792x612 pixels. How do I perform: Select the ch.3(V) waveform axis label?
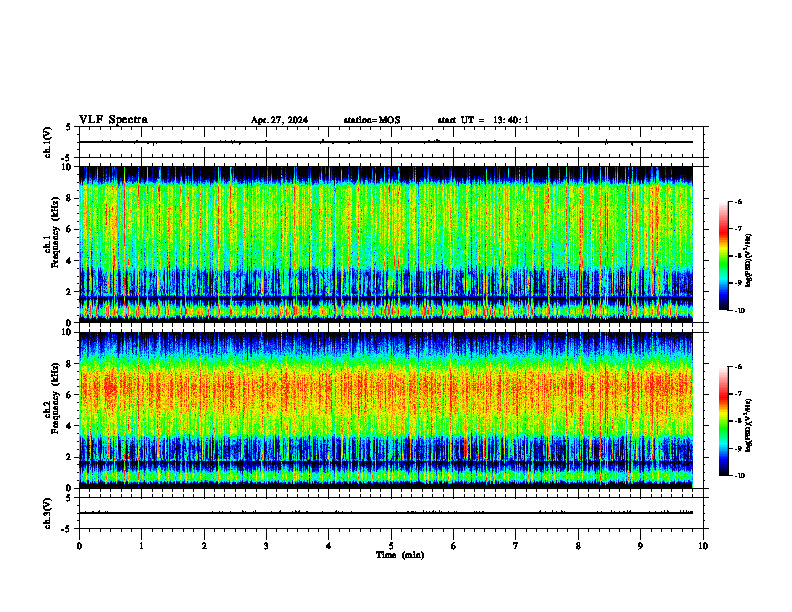click(x=48, y=513)
